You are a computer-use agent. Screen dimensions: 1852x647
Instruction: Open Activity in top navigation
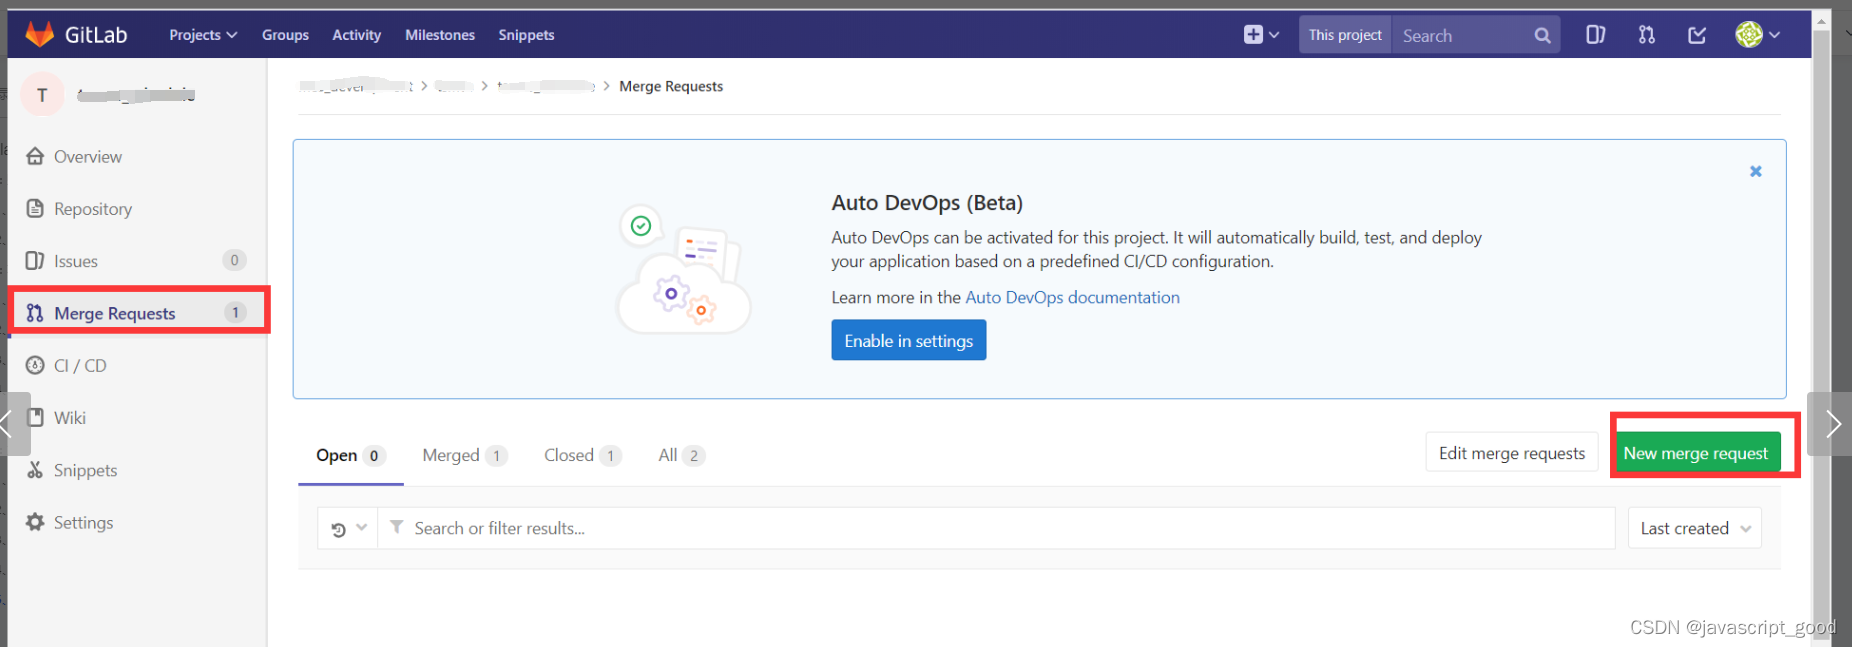tap(357, 35)
